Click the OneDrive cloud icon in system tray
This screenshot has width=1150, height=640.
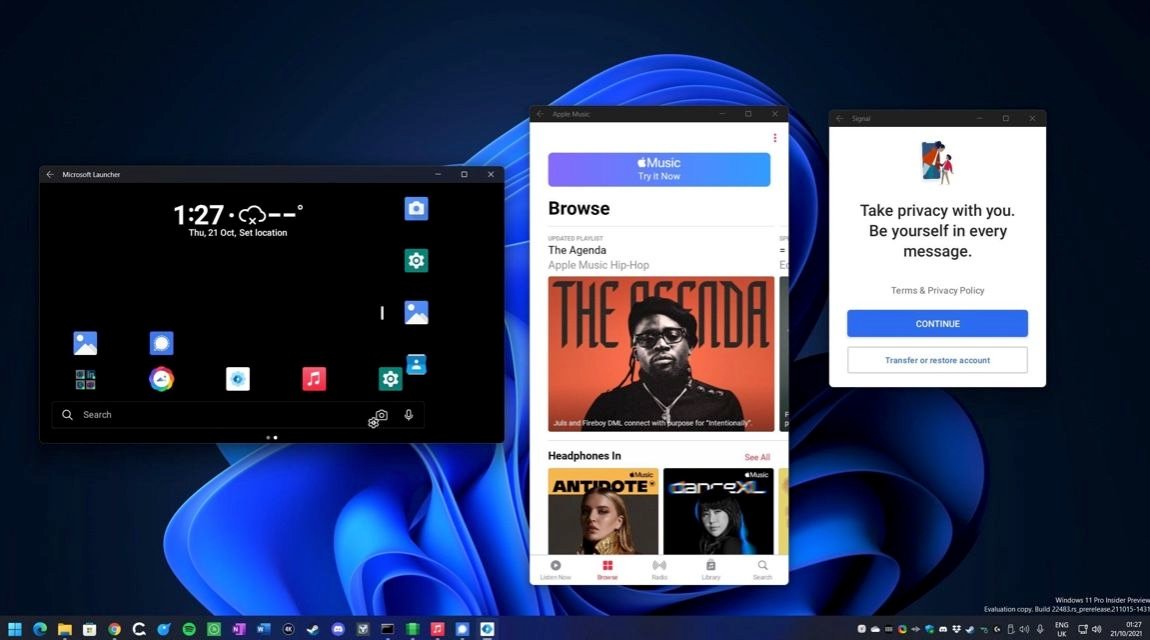[x=875, y=629]
